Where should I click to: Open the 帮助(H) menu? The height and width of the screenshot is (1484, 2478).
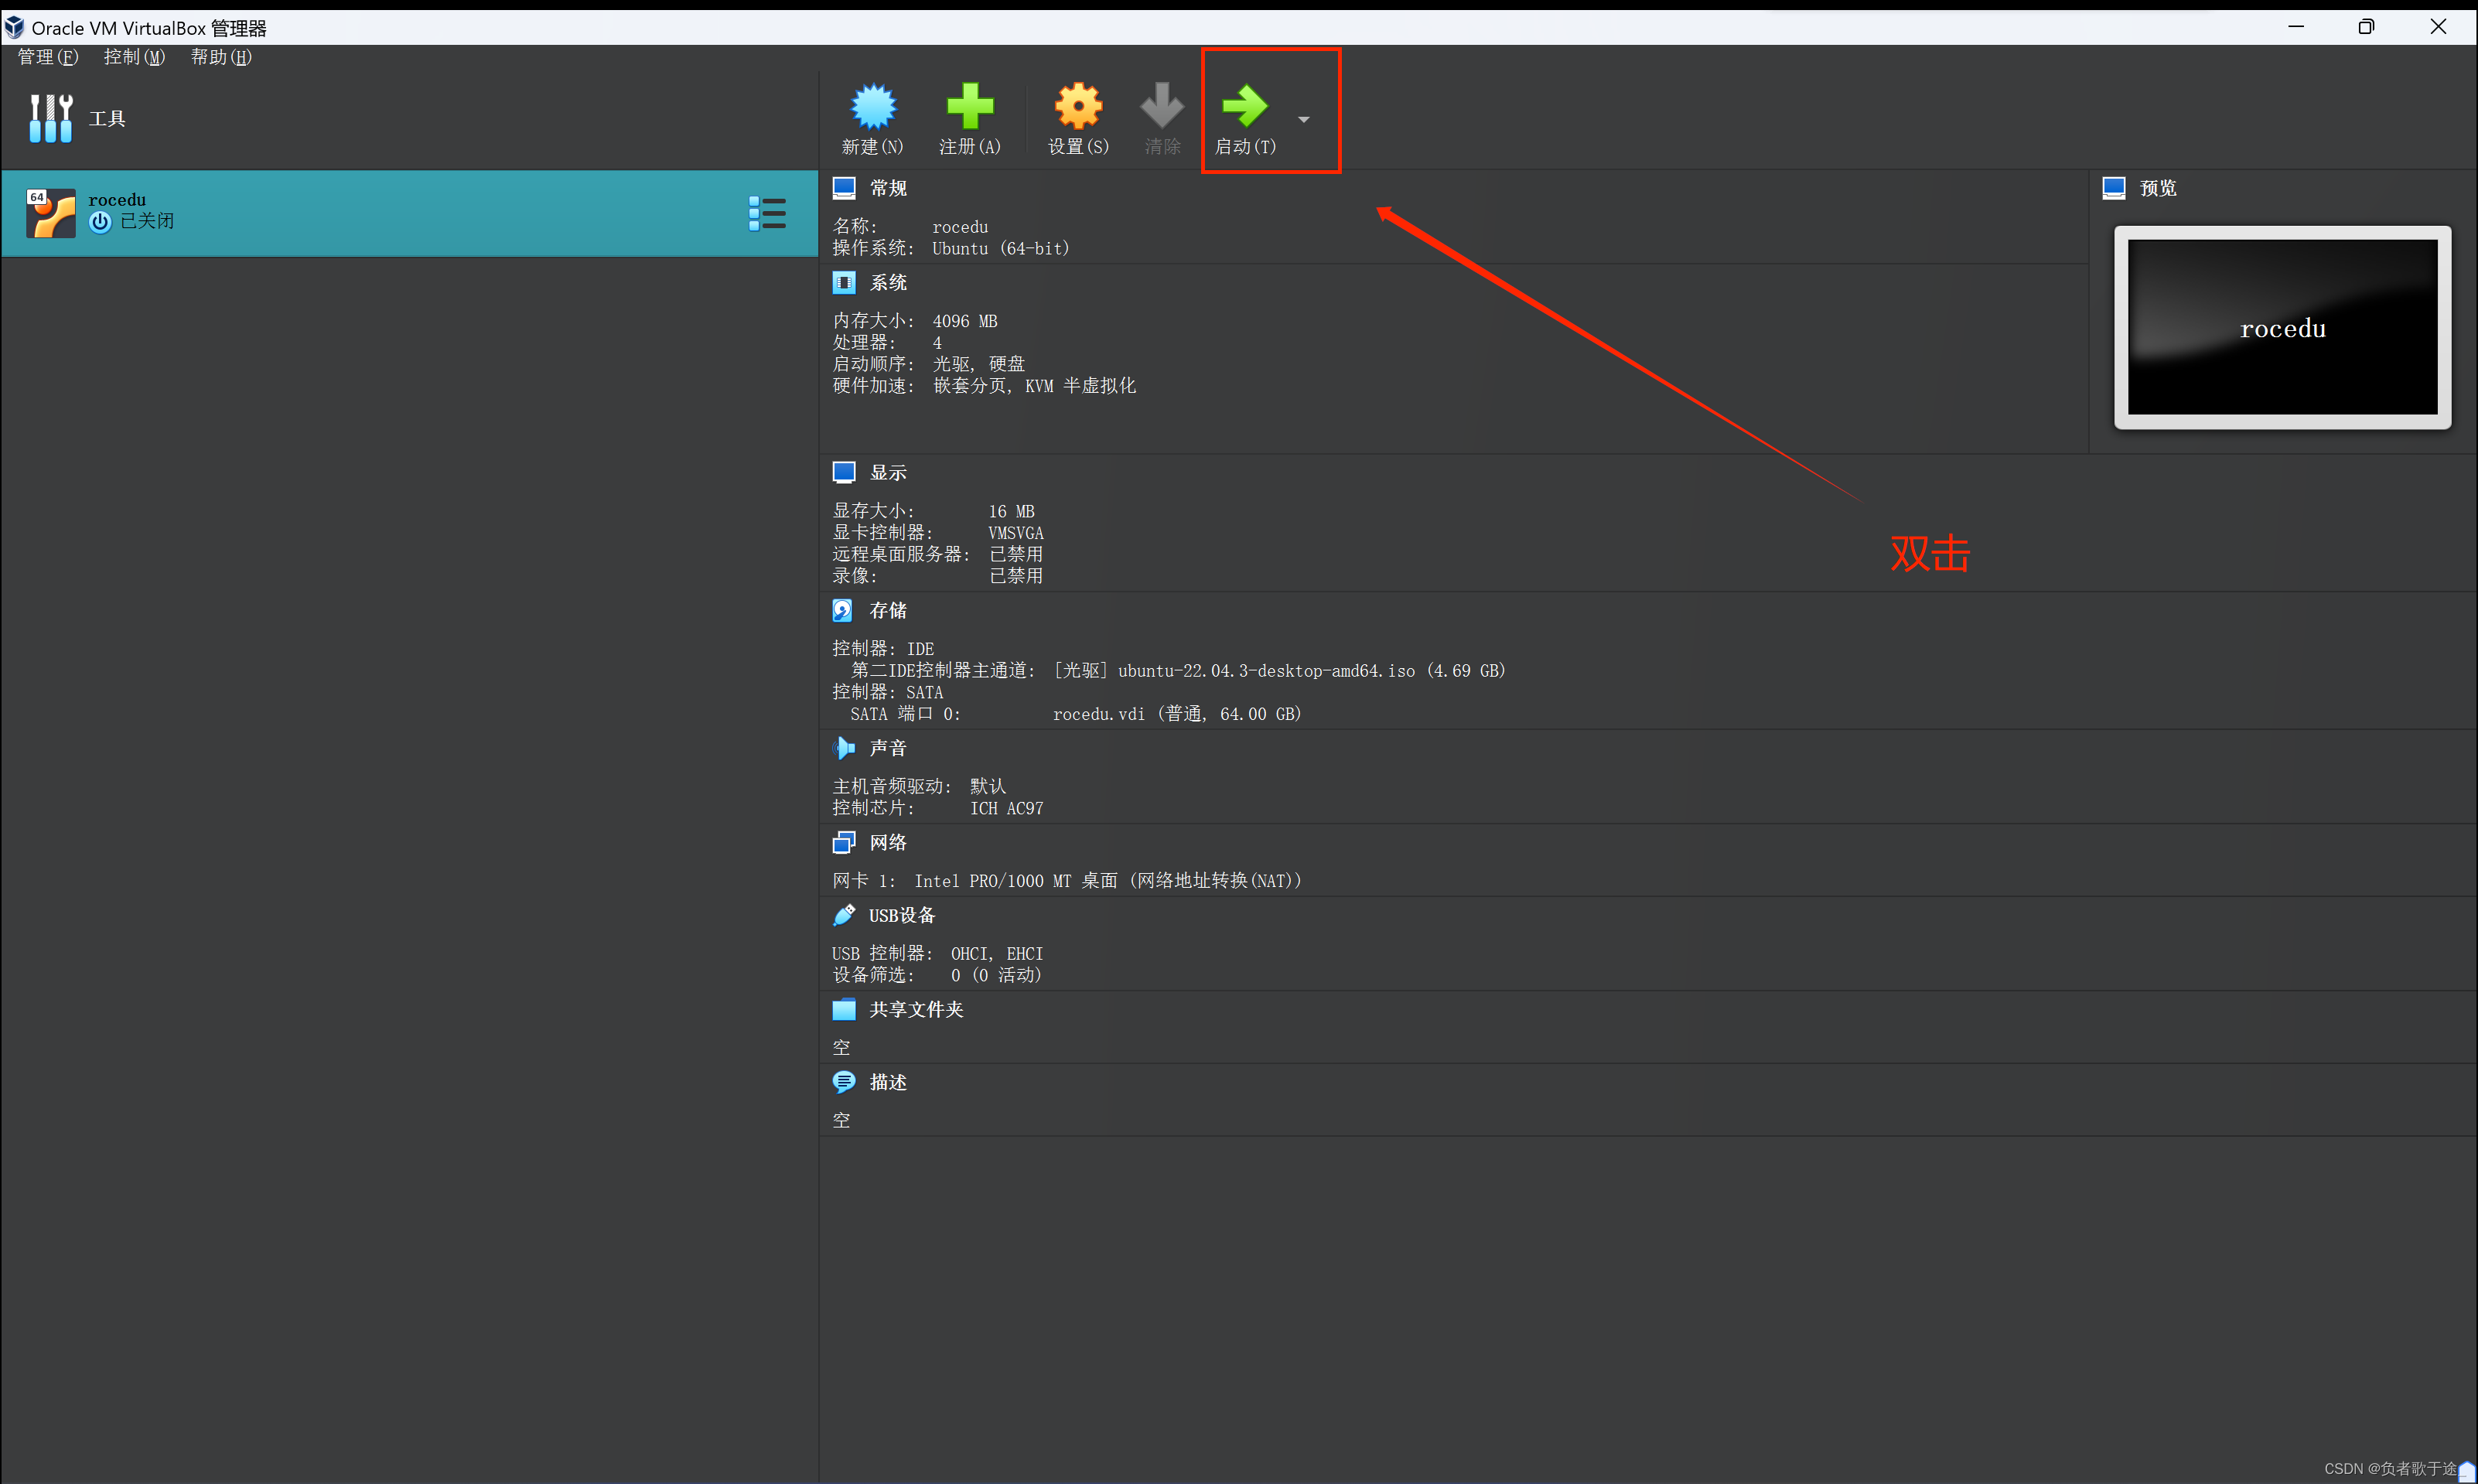[221, 57]
